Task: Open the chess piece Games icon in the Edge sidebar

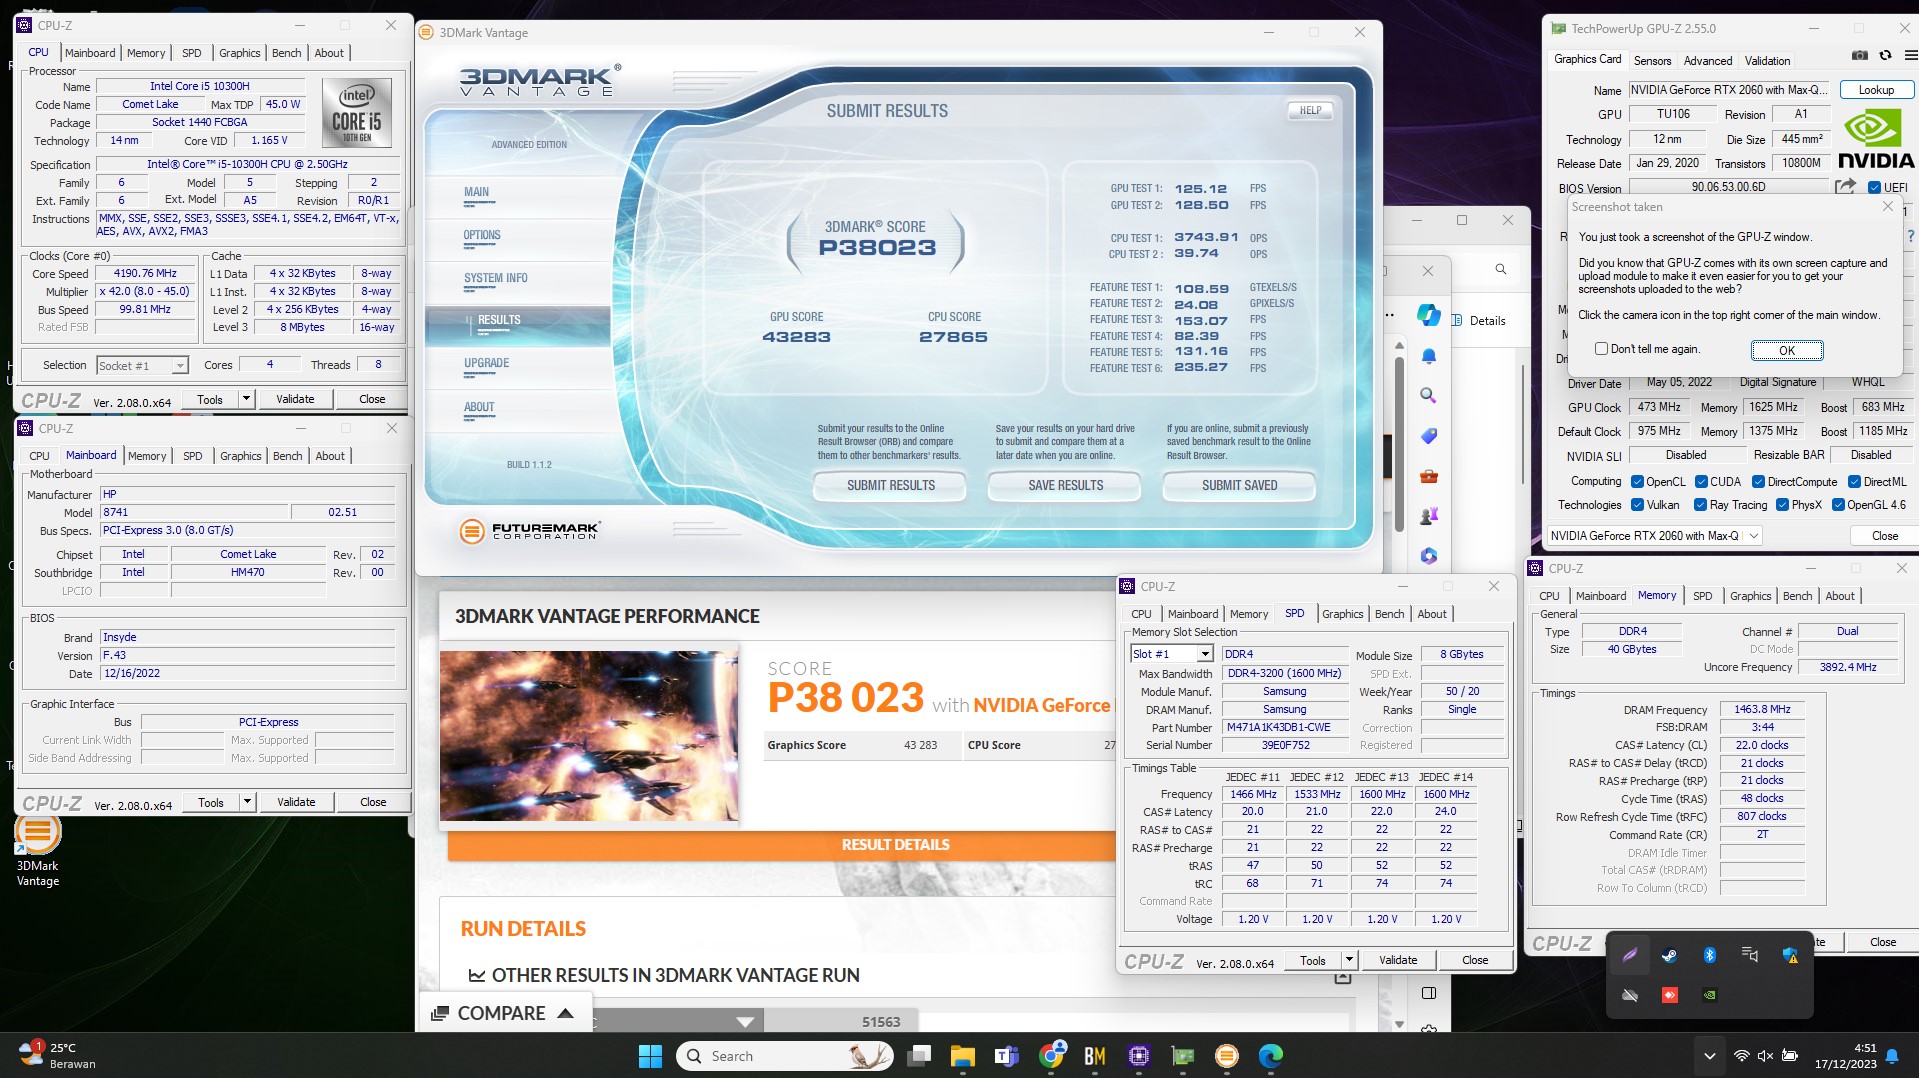Action: pos(1428,516)
